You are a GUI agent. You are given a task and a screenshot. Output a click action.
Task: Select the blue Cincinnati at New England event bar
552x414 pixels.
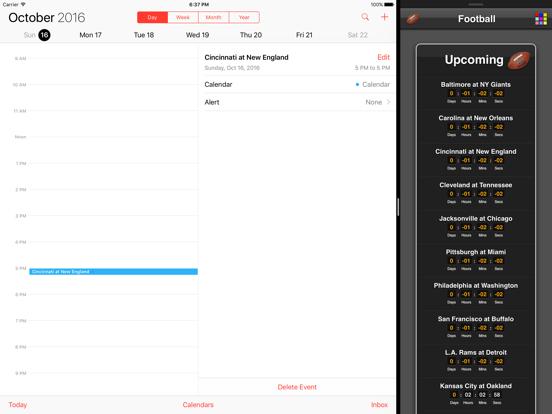click(113, 271)
